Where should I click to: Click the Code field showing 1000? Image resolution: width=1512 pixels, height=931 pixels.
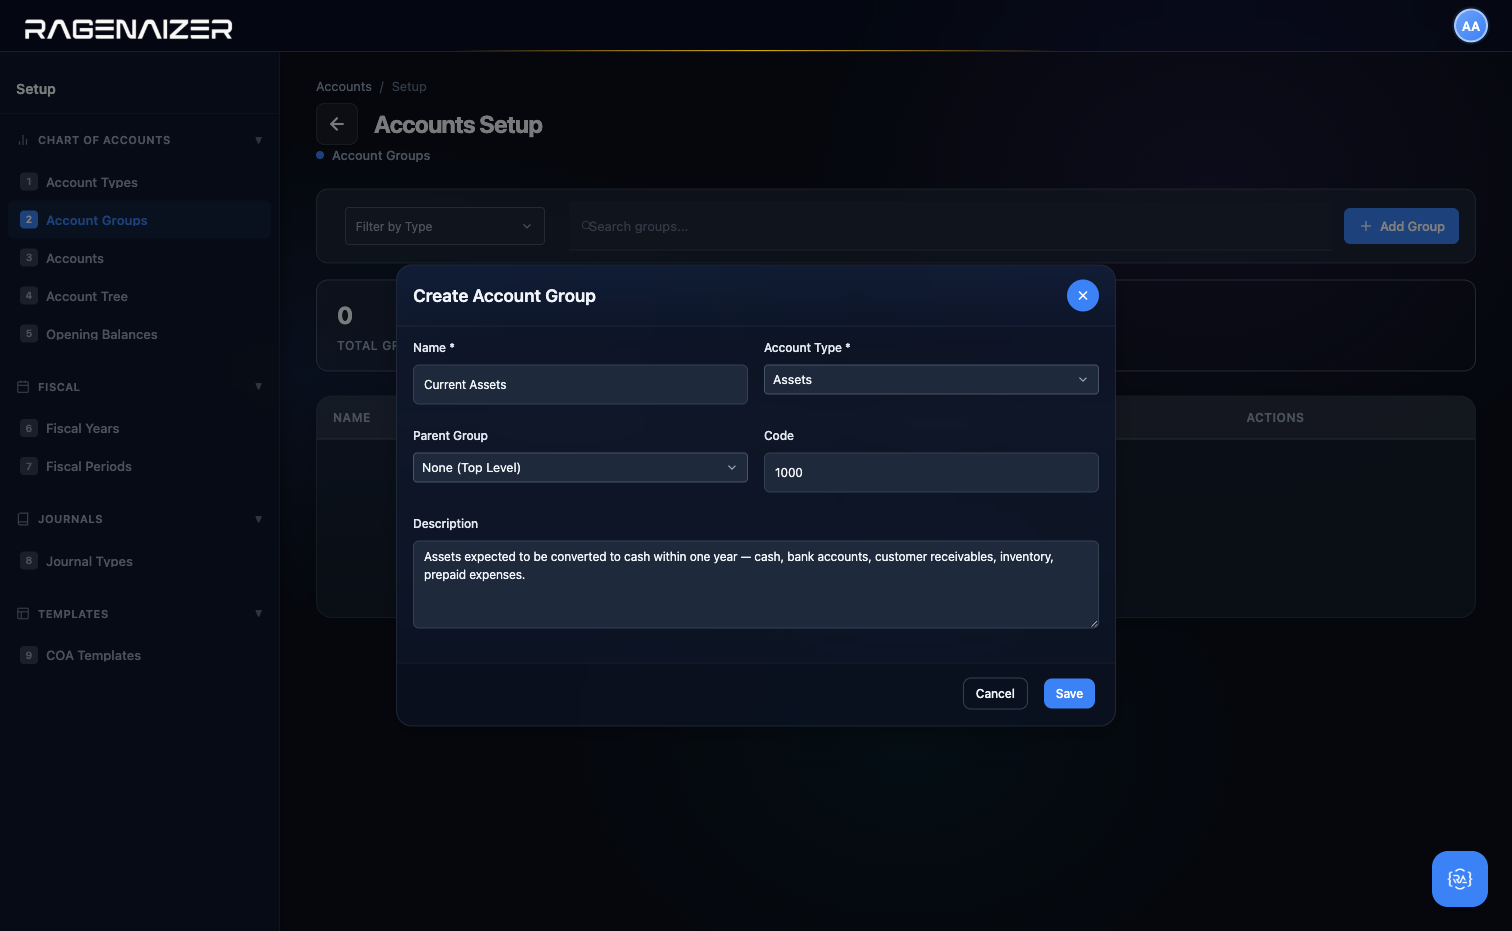[931, 472]
